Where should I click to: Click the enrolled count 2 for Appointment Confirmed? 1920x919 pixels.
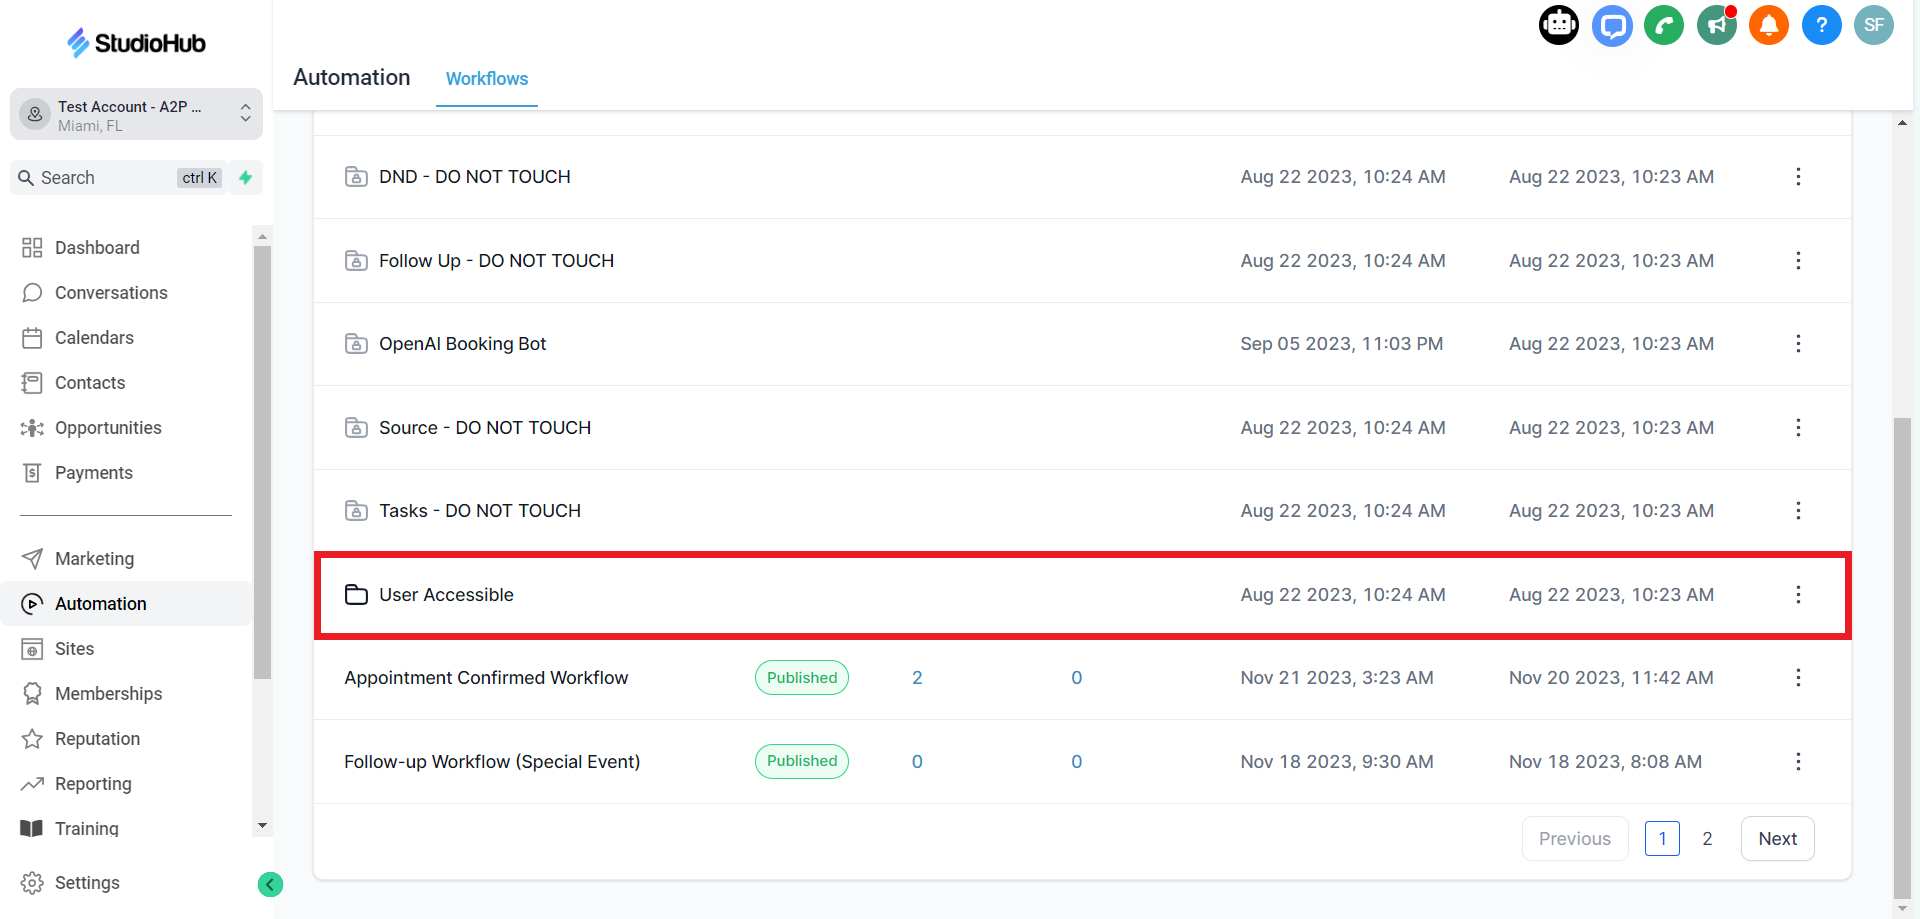(917, 677)
